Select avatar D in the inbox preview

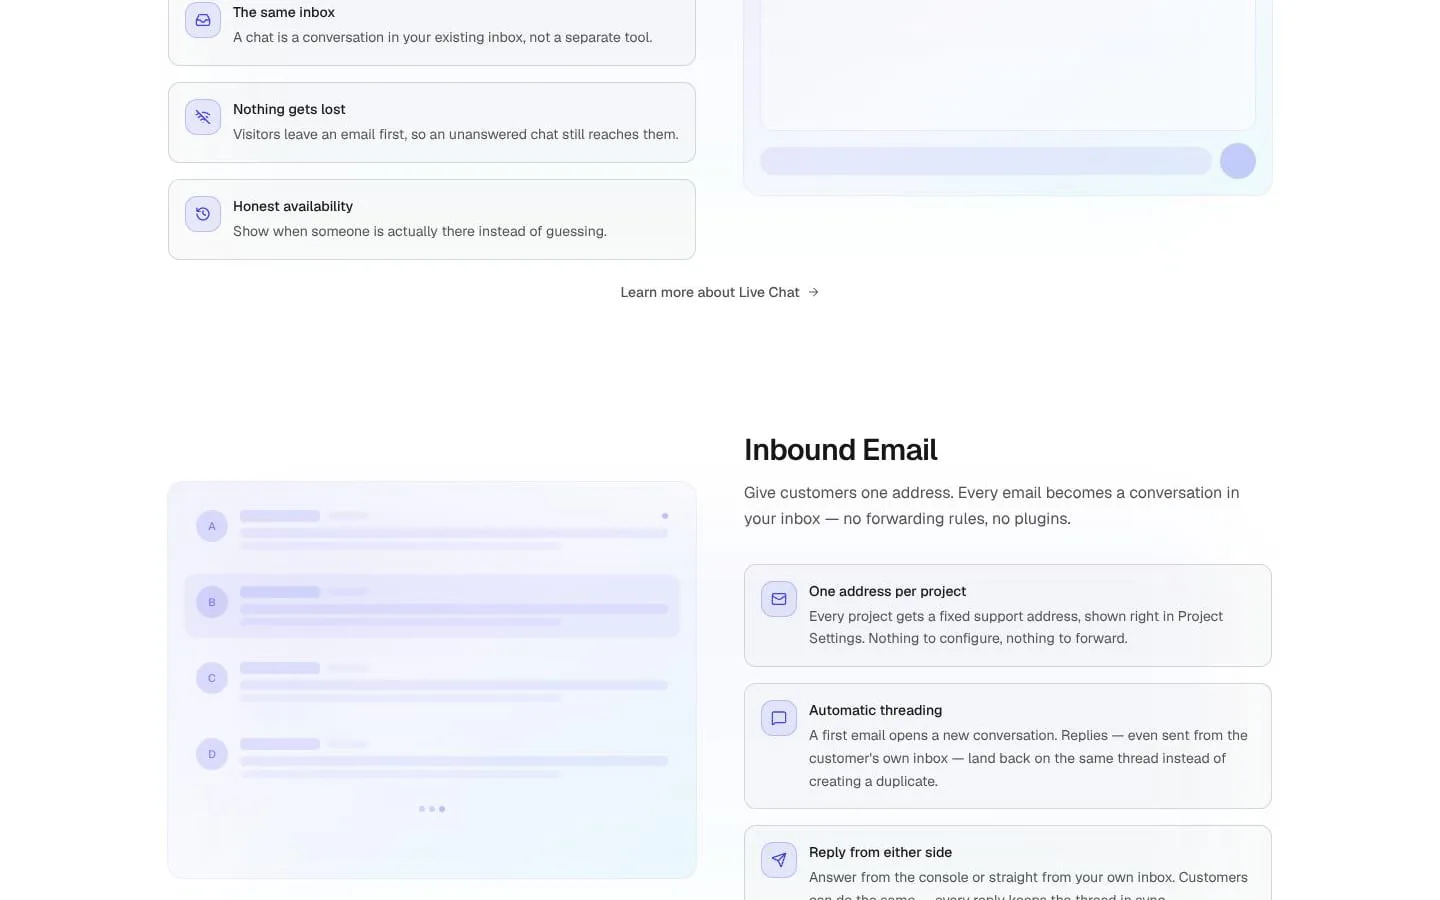pyautogui.click(x=212, y=754)
